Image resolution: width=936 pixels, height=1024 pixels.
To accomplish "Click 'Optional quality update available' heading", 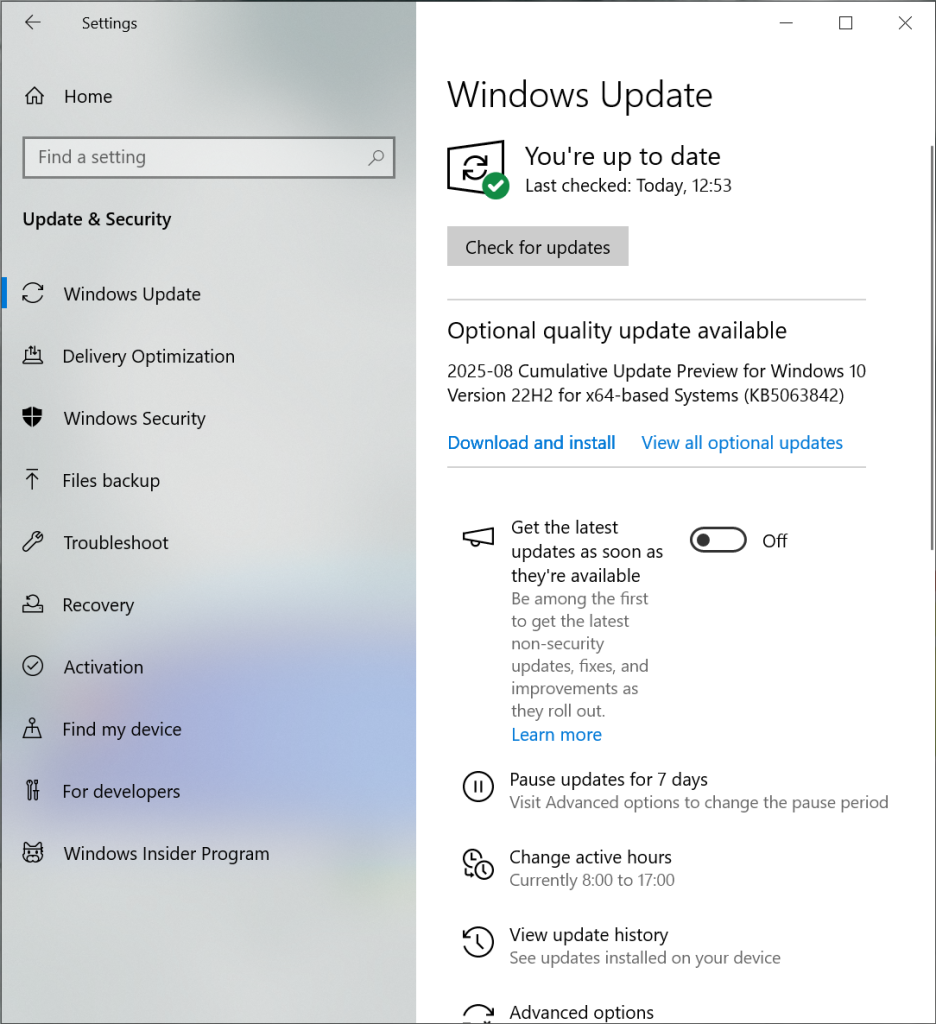I will pos(617,330).
